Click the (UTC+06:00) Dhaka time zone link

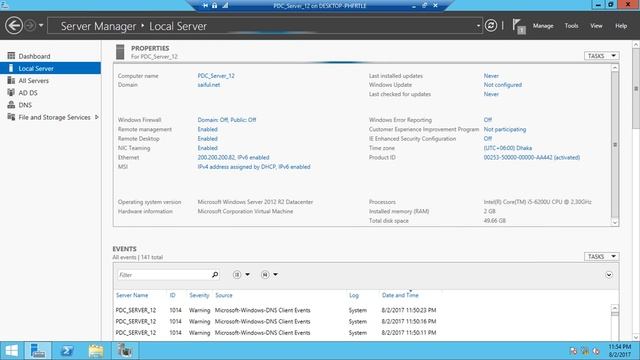[507, 148]
